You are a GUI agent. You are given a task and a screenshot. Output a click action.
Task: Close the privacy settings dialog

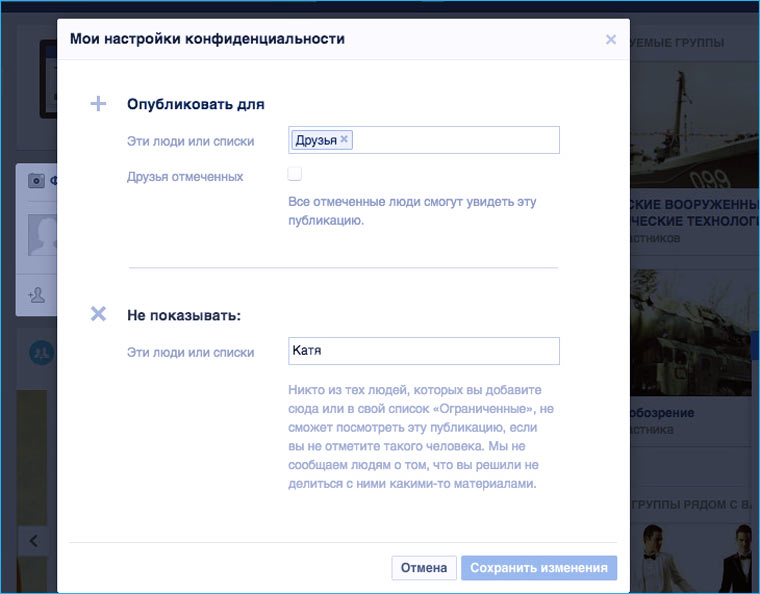coord(611,40)
